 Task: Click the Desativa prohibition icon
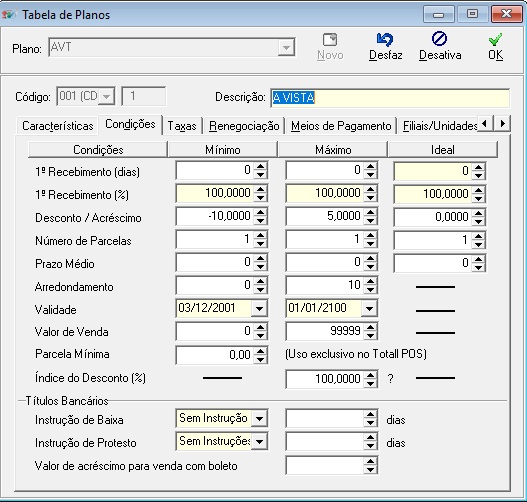pos(439,39)
